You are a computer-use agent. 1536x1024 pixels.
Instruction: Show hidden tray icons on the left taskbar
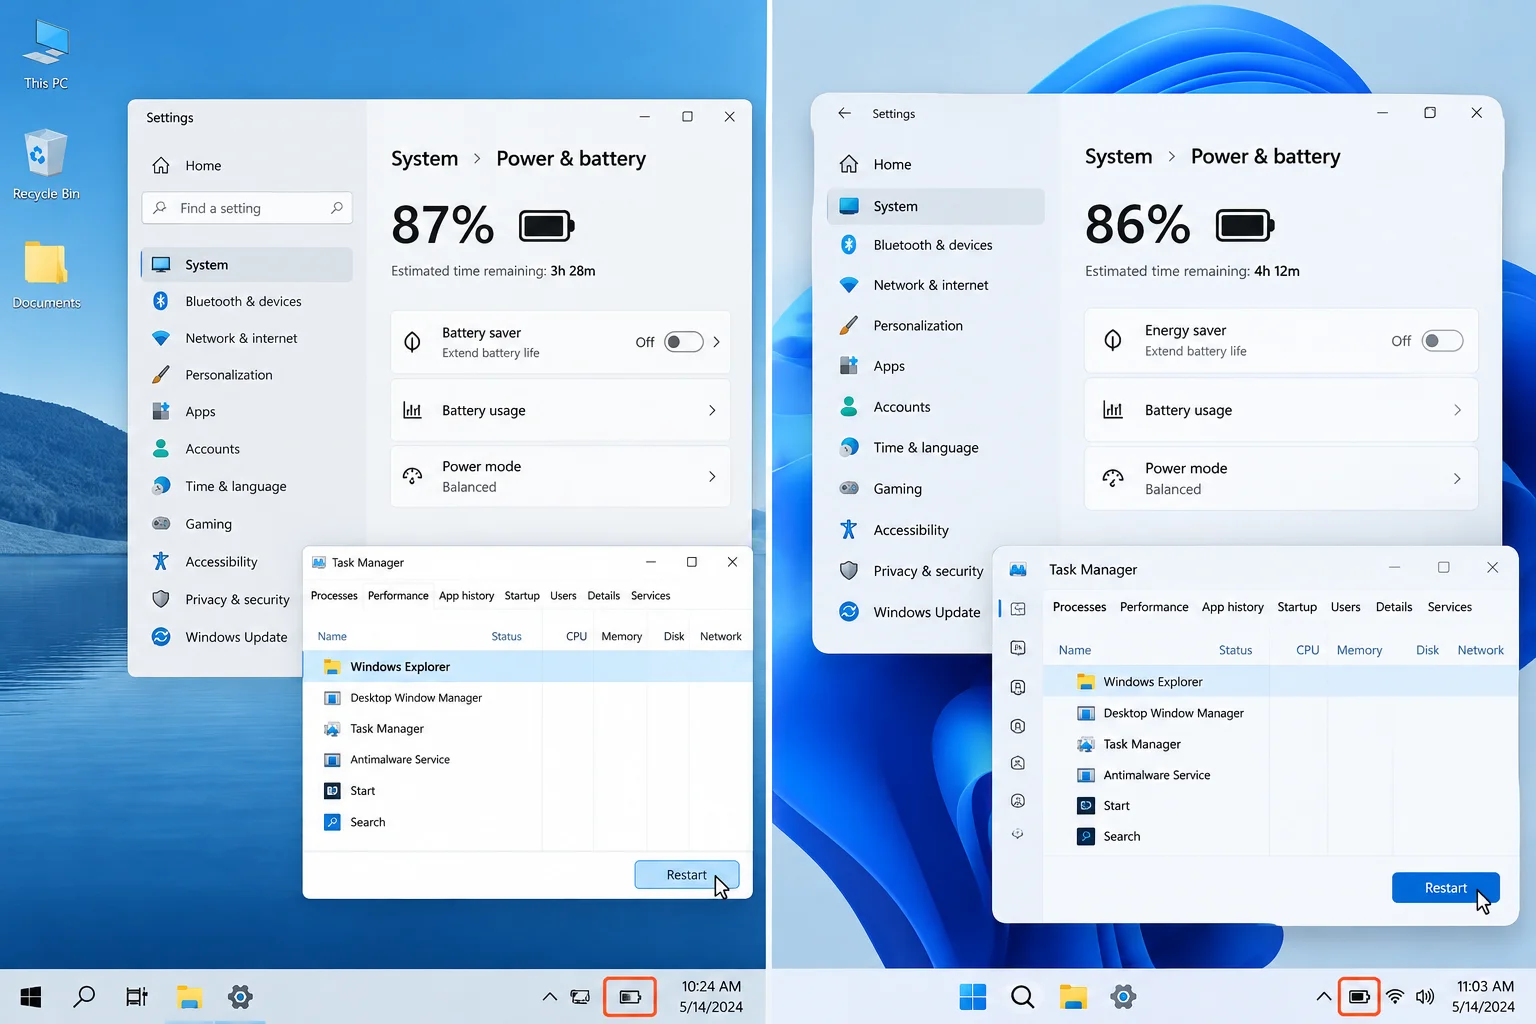pyautogui.click(x=549, y=996)
